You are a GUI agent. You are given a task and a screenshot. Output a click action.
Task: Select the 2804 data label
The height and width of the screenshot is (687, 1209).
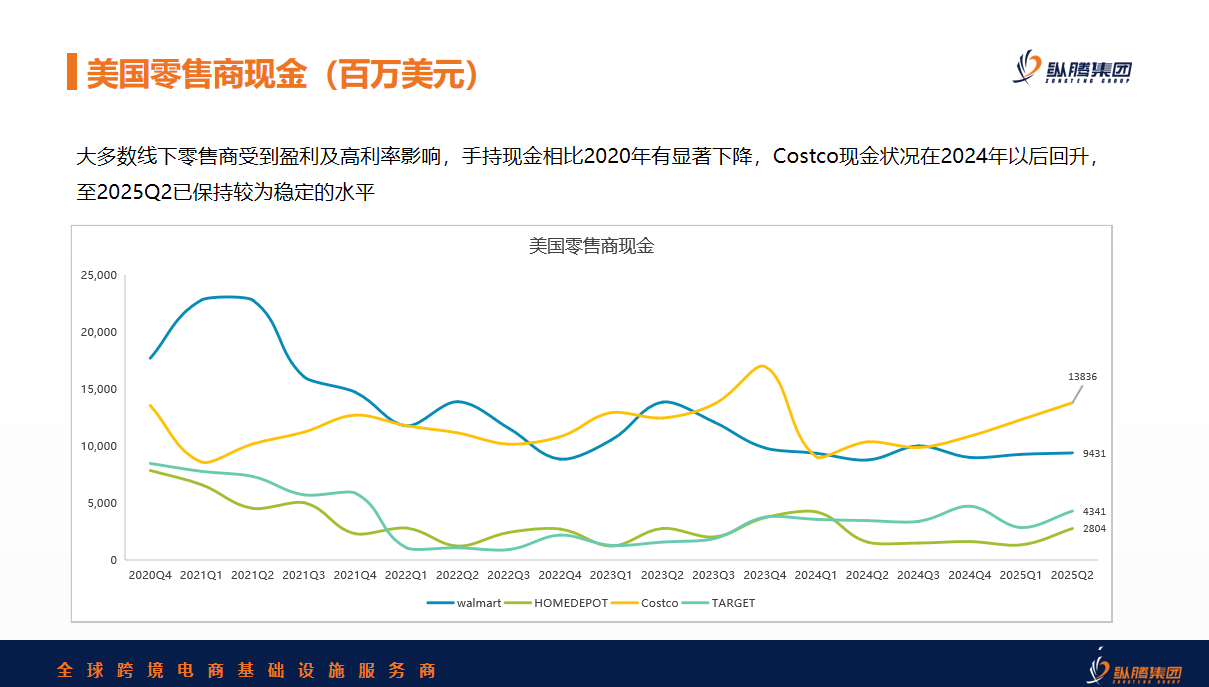(1094, 529)
